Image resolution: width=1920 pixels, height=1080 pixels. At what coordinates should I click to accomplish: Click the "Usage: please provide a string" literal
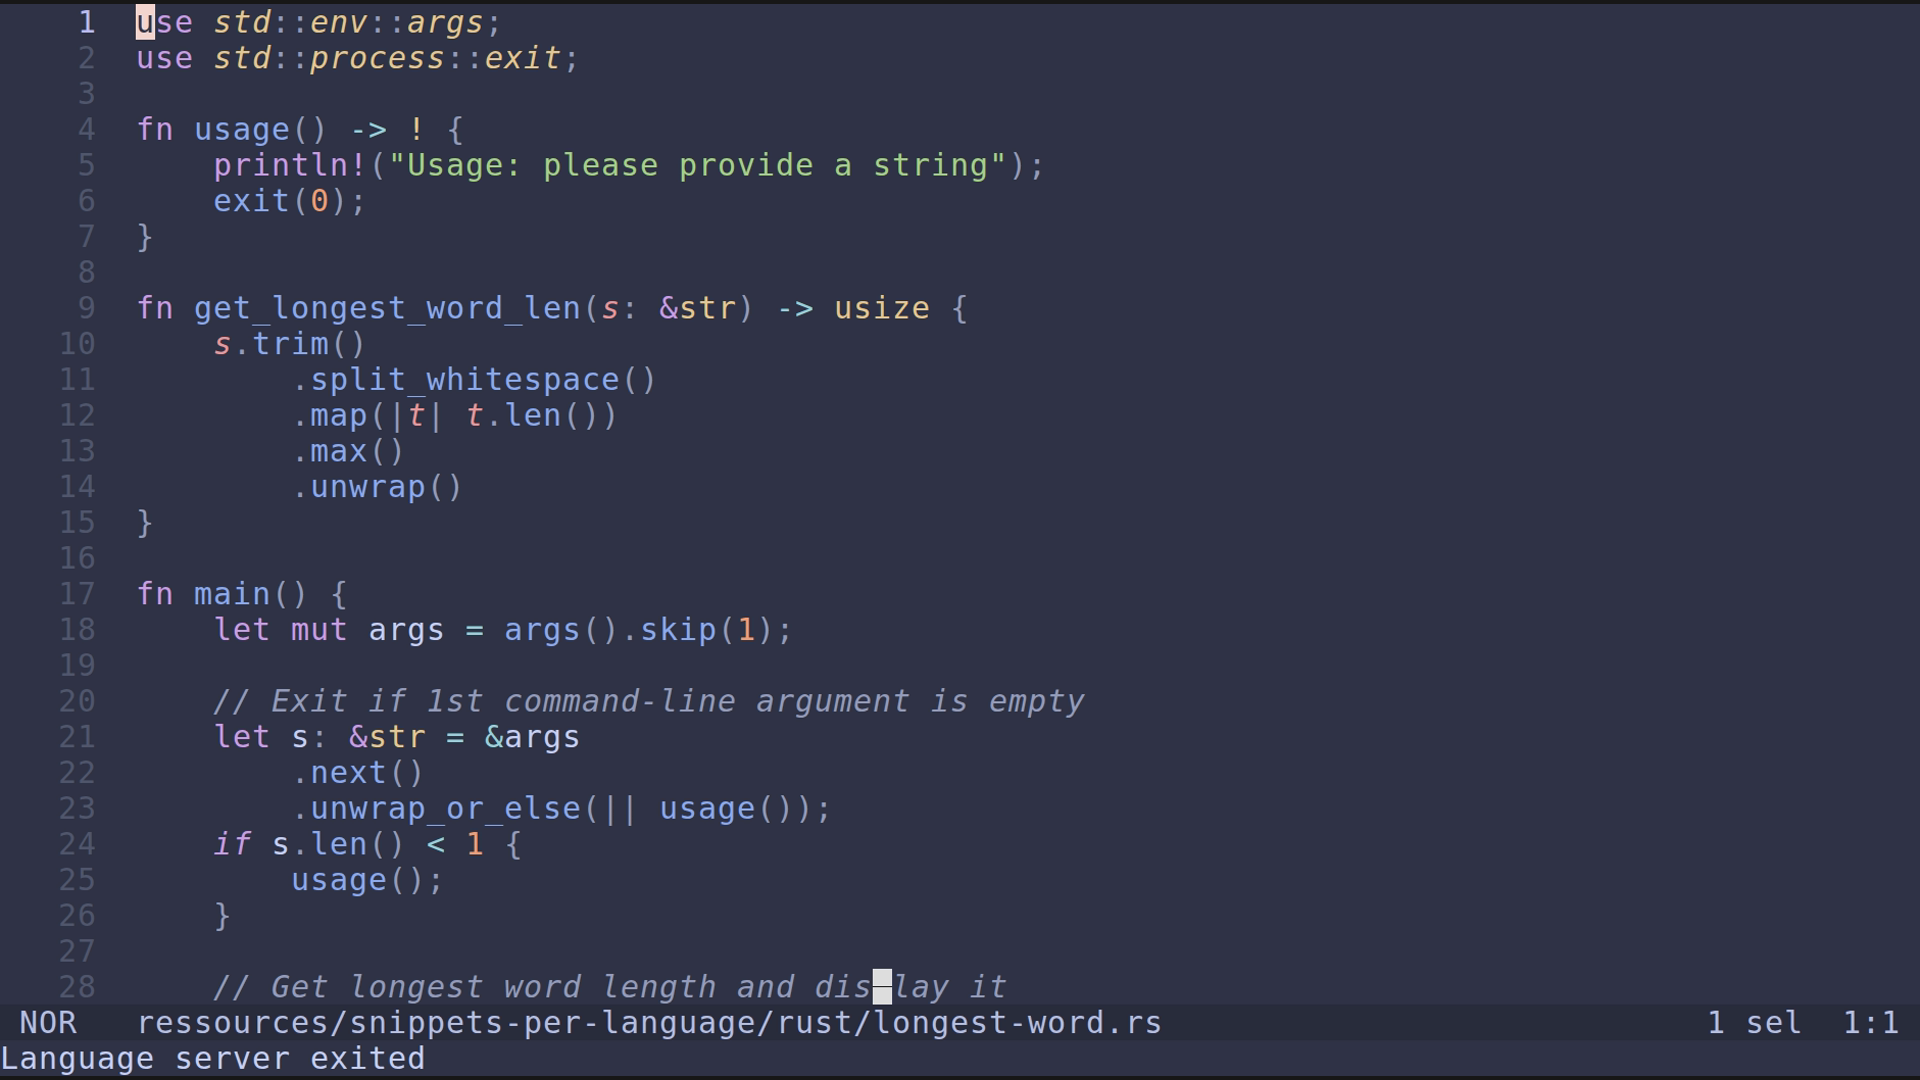click(x=697, y=165)
